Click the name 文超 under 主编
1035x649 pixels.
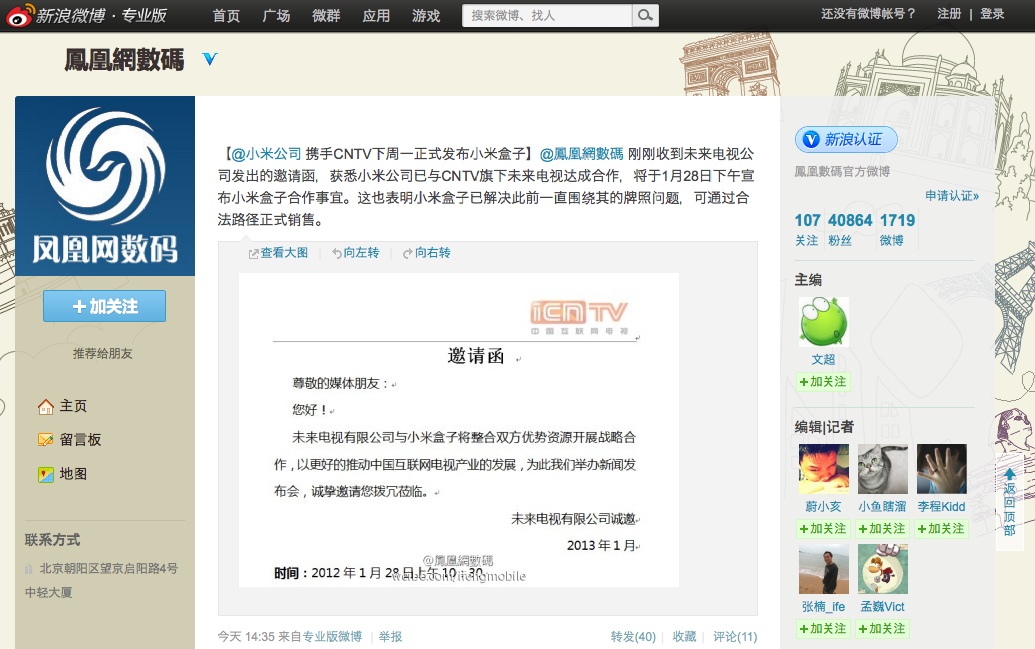824,359
